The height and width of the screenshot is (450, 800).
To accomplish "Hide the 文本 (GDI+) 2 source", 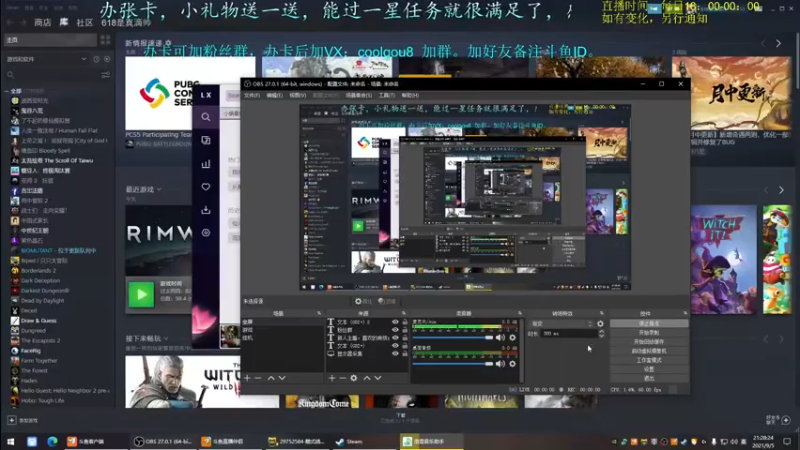I will pos(395,322).
